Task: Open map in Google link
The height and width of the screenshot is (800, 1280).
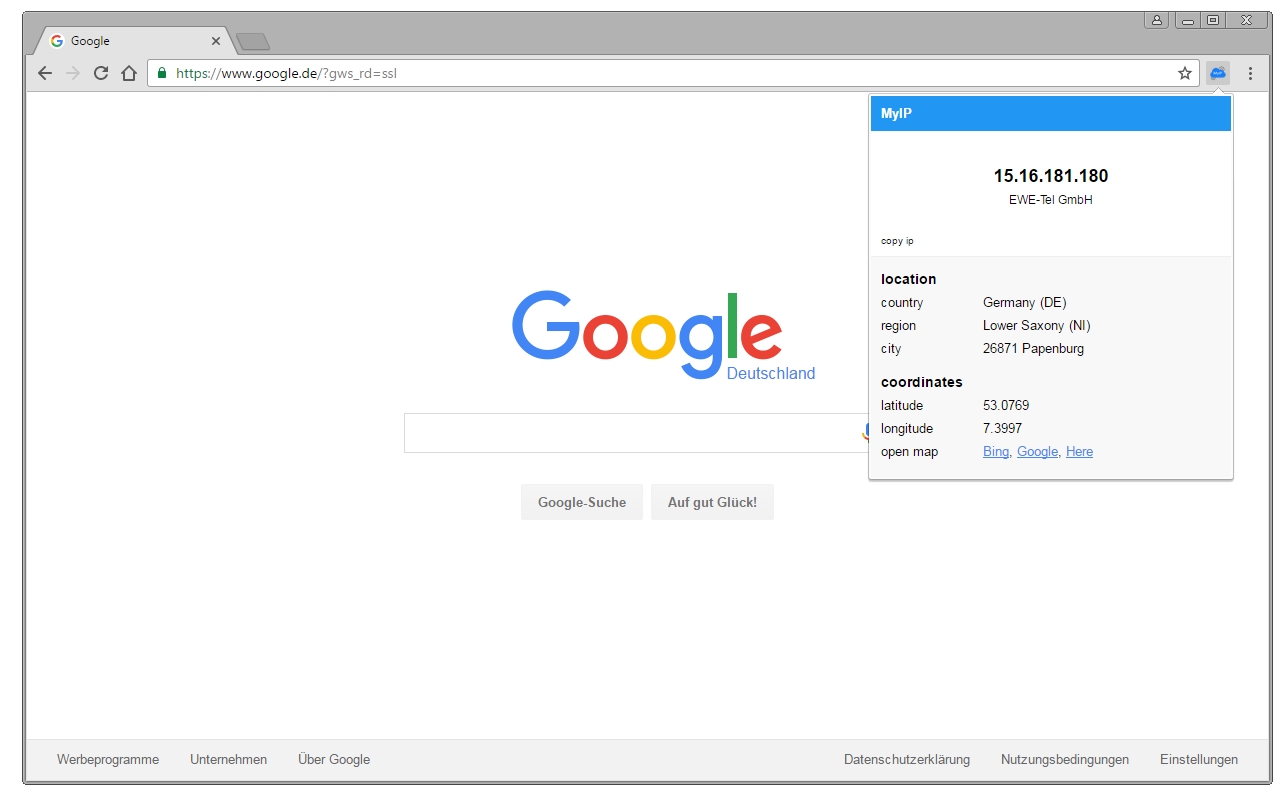Action: (x=1037, y=452)
